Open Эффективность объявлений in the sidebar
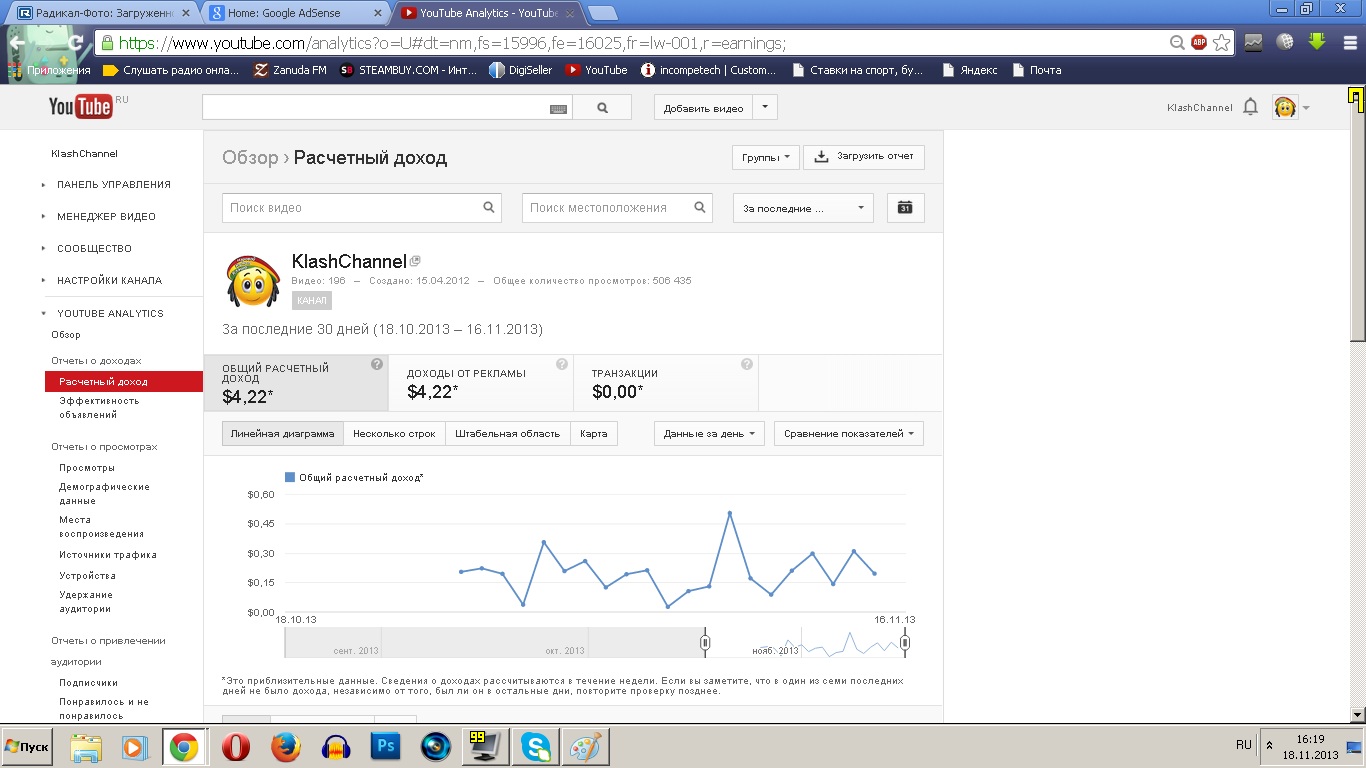The width and height of the screenshot is (1366, 768). point(99,407)
